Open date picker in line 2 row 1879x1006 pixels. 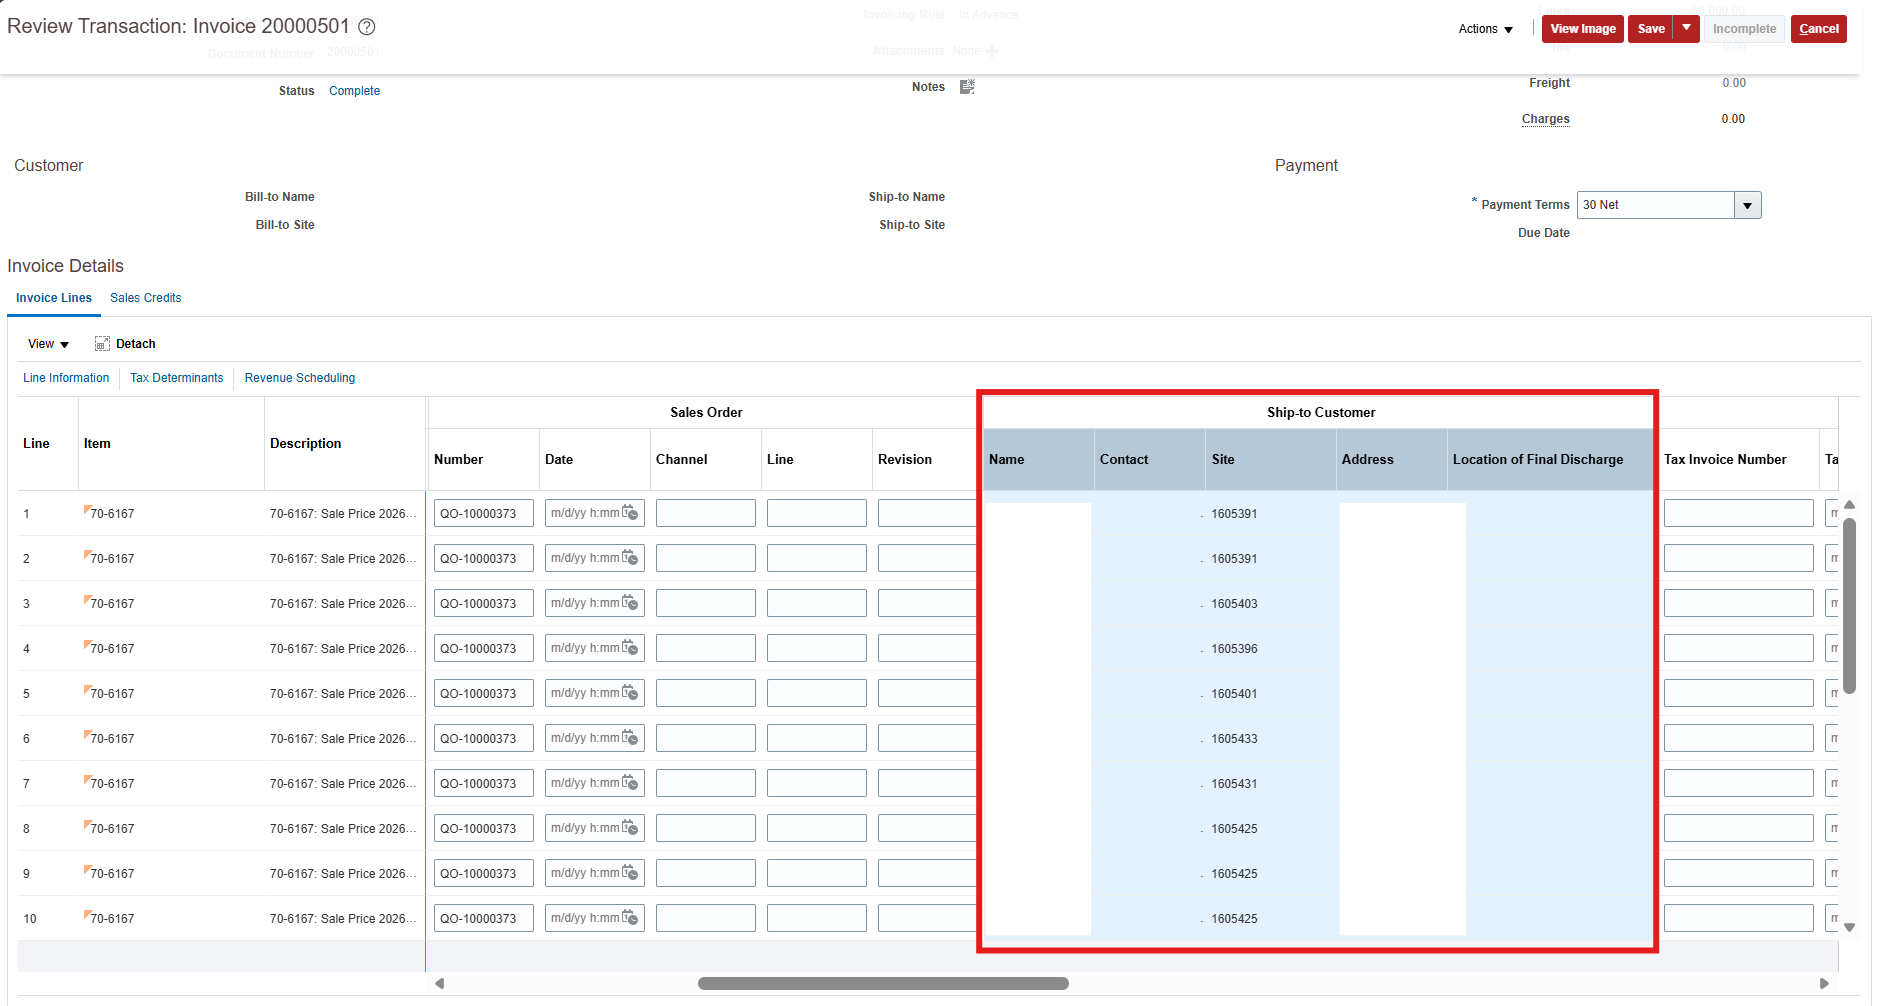click(630, 558)
